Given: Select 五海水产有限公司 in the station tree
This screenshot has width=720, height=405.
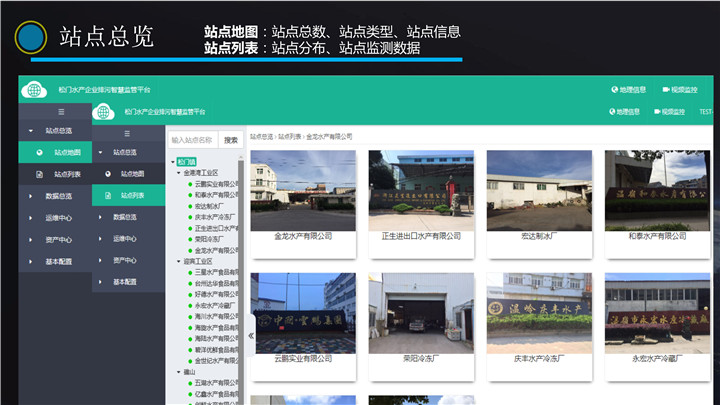Looking at the screenshot, I should [x=216, y=382].
